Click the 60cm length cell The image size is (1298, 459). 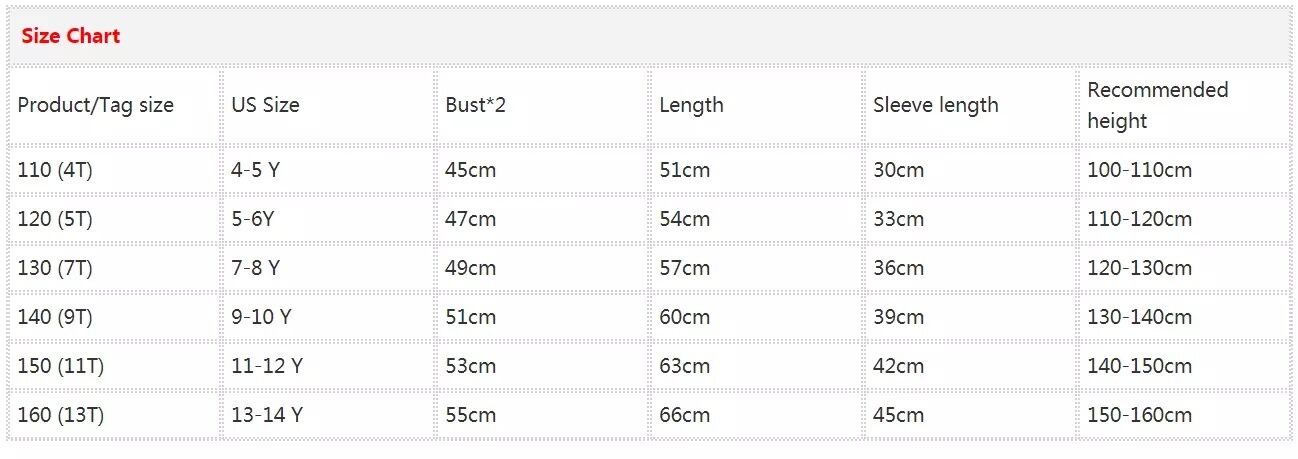684,317
